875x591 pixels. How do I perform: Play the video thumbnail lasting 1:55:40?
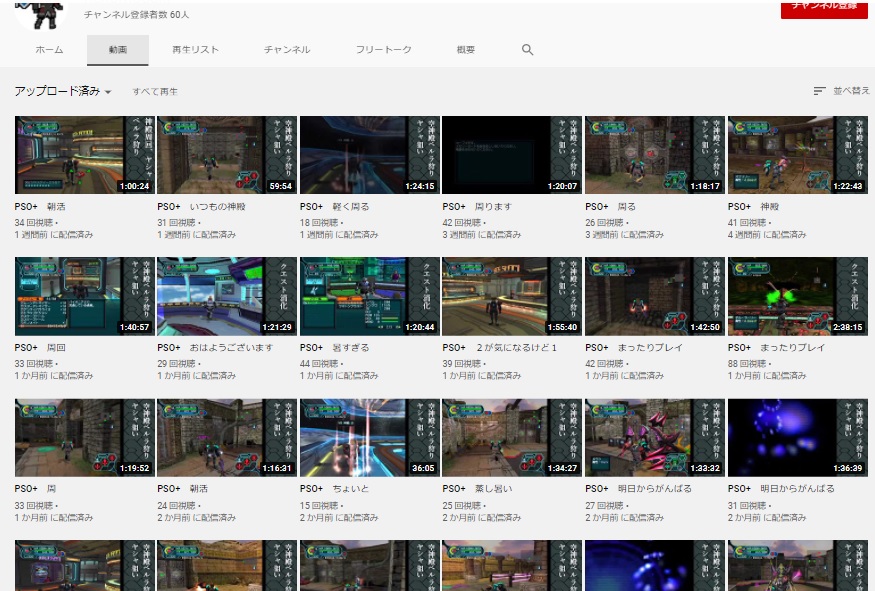pos(512,296)
